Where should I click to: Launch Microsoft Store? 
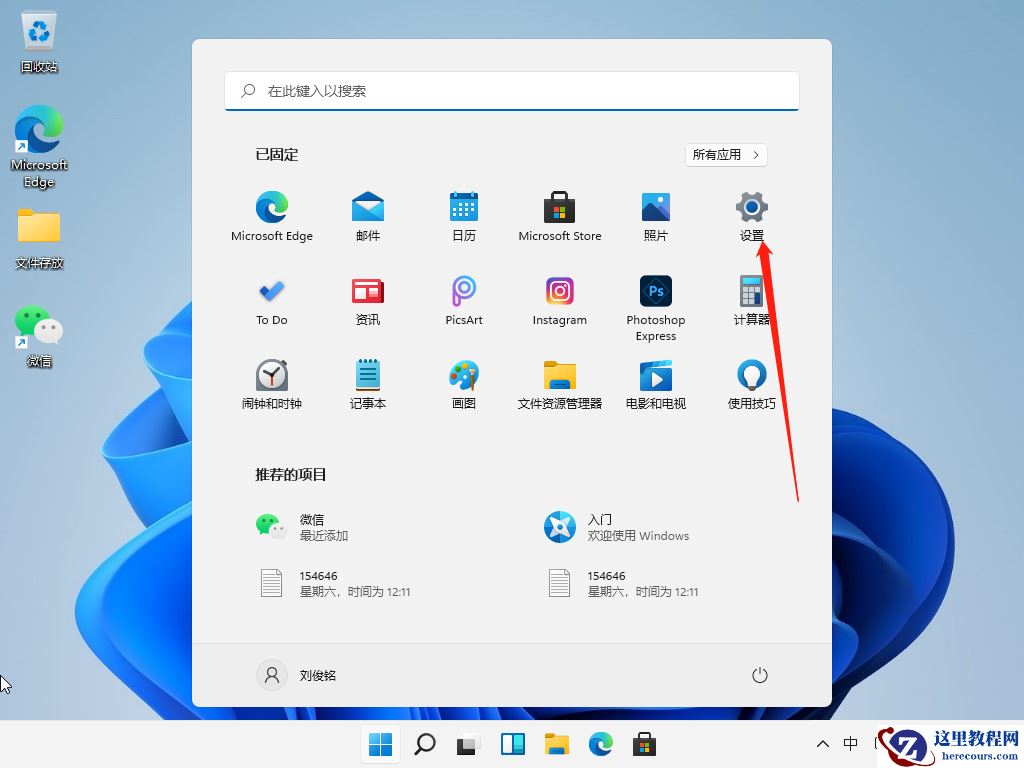(559, 211)
